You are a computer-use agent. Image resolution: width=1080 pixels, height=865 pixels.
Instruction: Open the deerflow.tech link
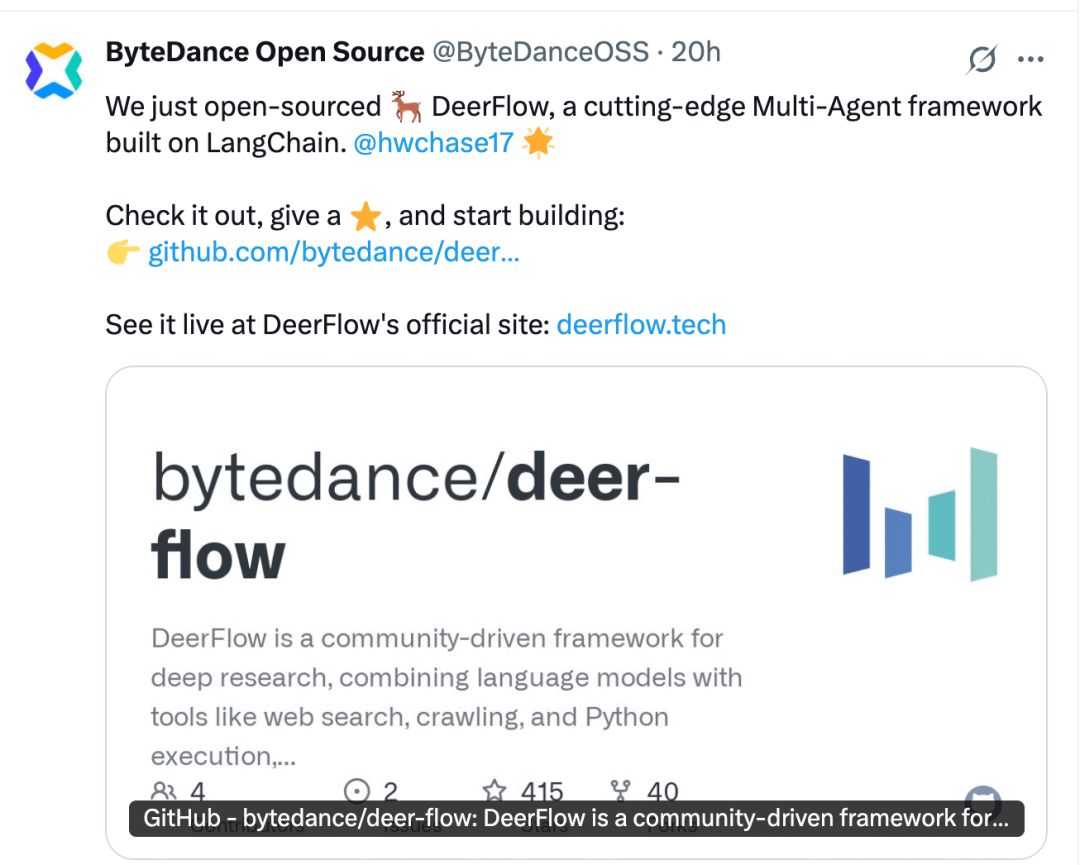click(641, 324)
